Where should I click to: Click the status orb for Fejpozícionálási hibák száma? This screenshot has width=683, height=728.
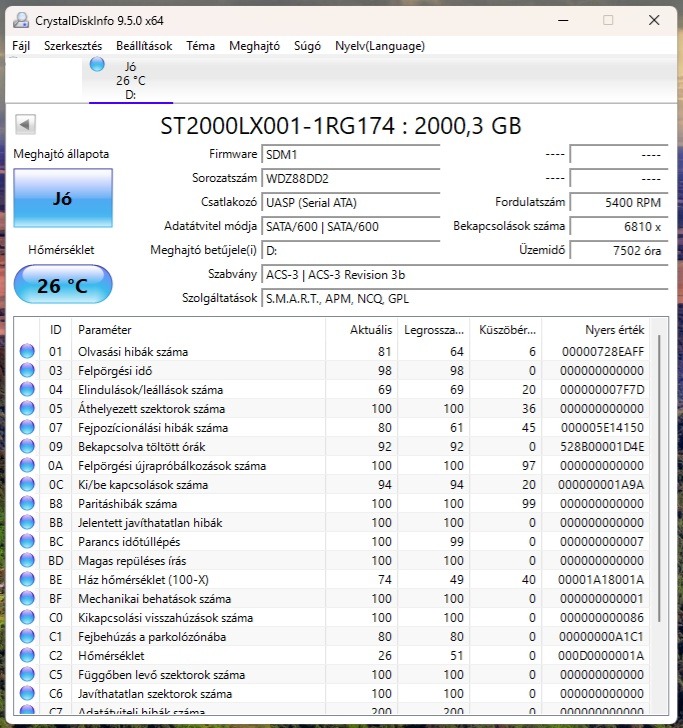click(27, 427)
